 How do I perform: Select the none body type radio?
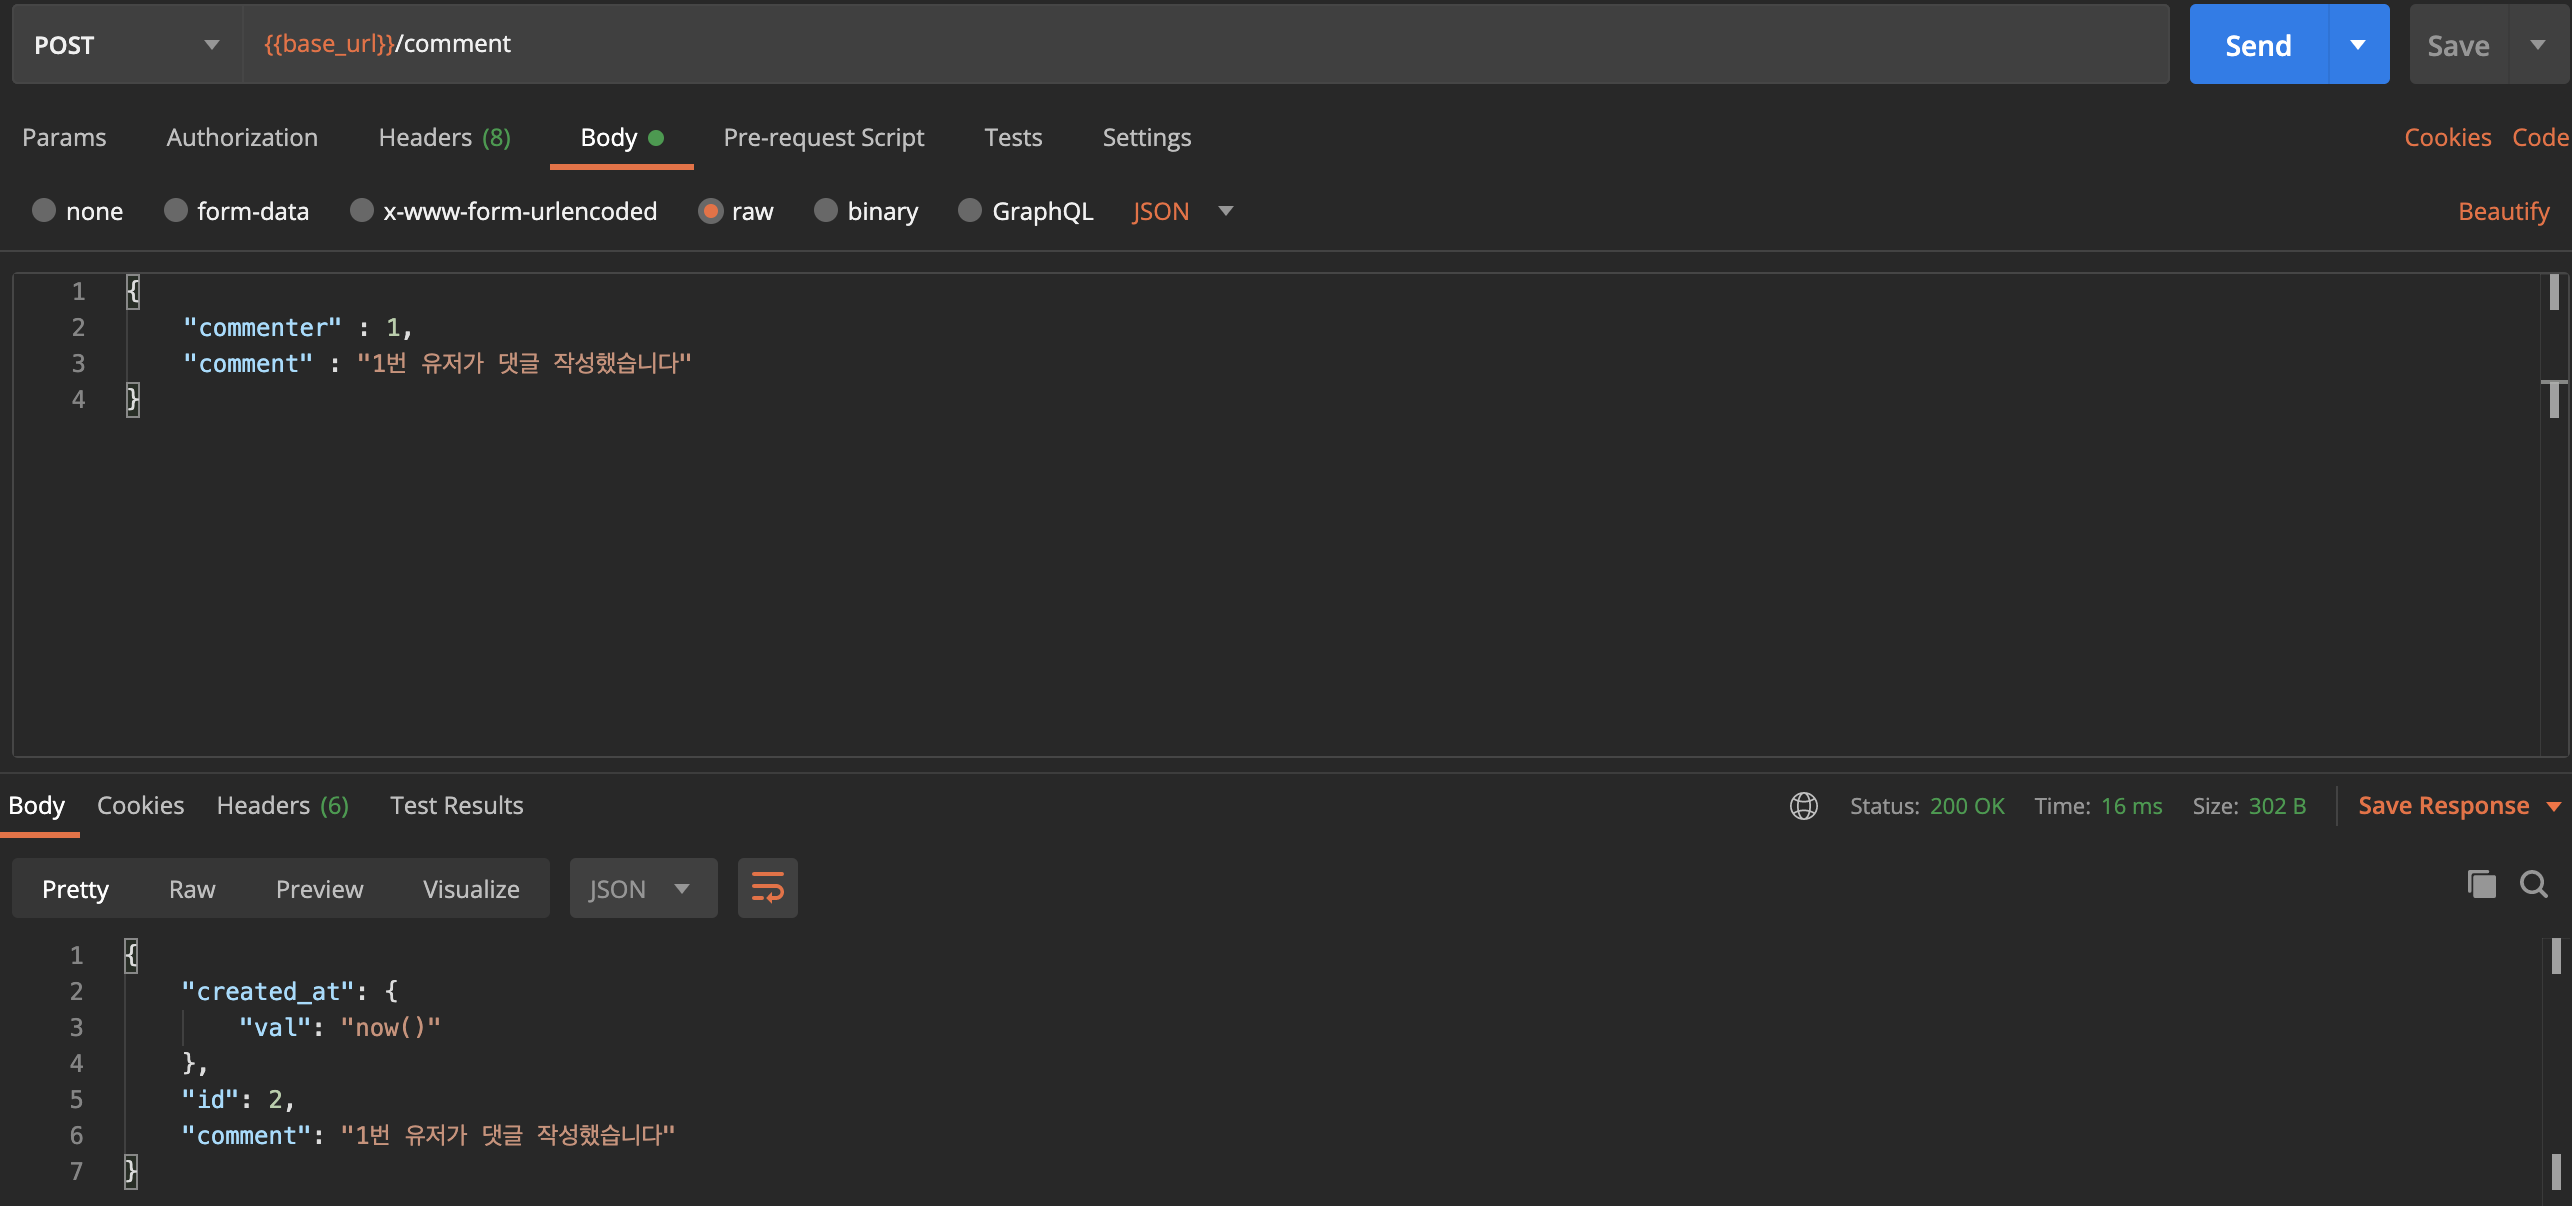click(44, 211)
